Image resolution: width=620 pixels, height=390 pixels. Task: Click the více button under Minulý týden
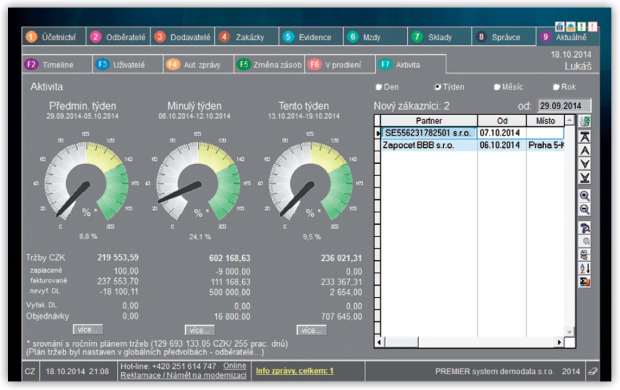click(x=200, y=330)
